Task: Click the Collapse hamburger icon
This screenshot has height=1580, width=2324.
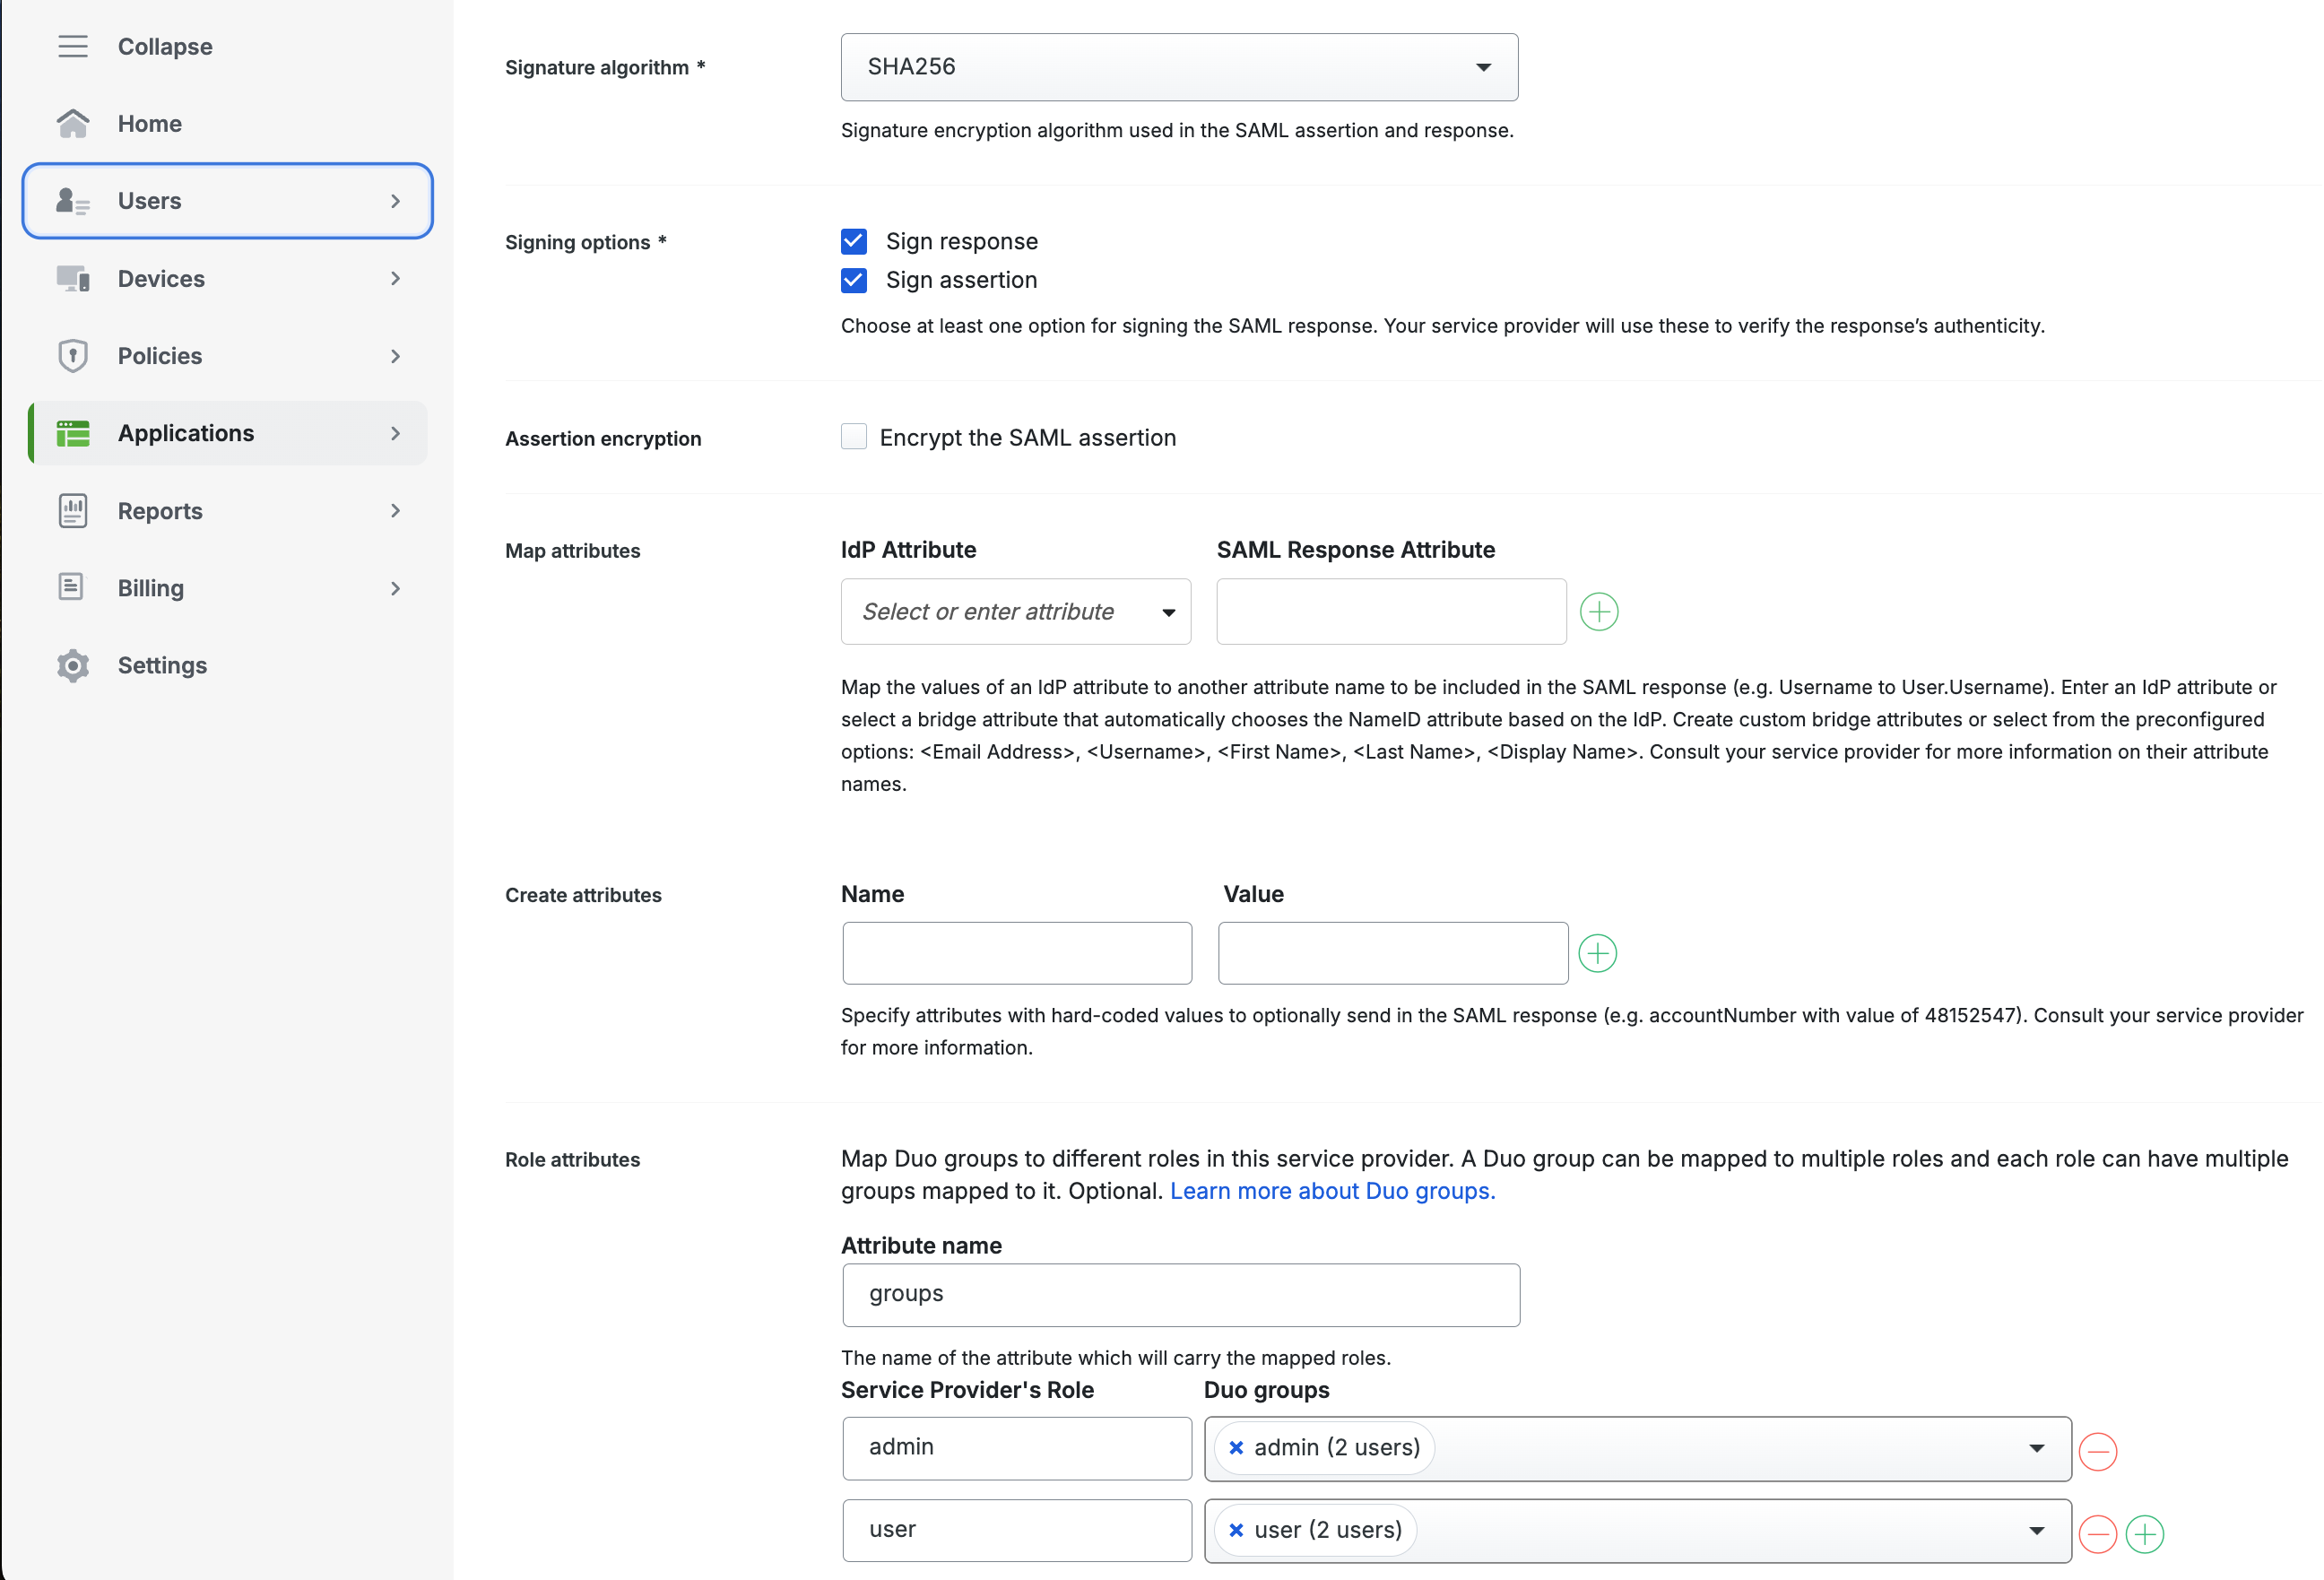Action: pyautogui.click(x=72, y=46)
